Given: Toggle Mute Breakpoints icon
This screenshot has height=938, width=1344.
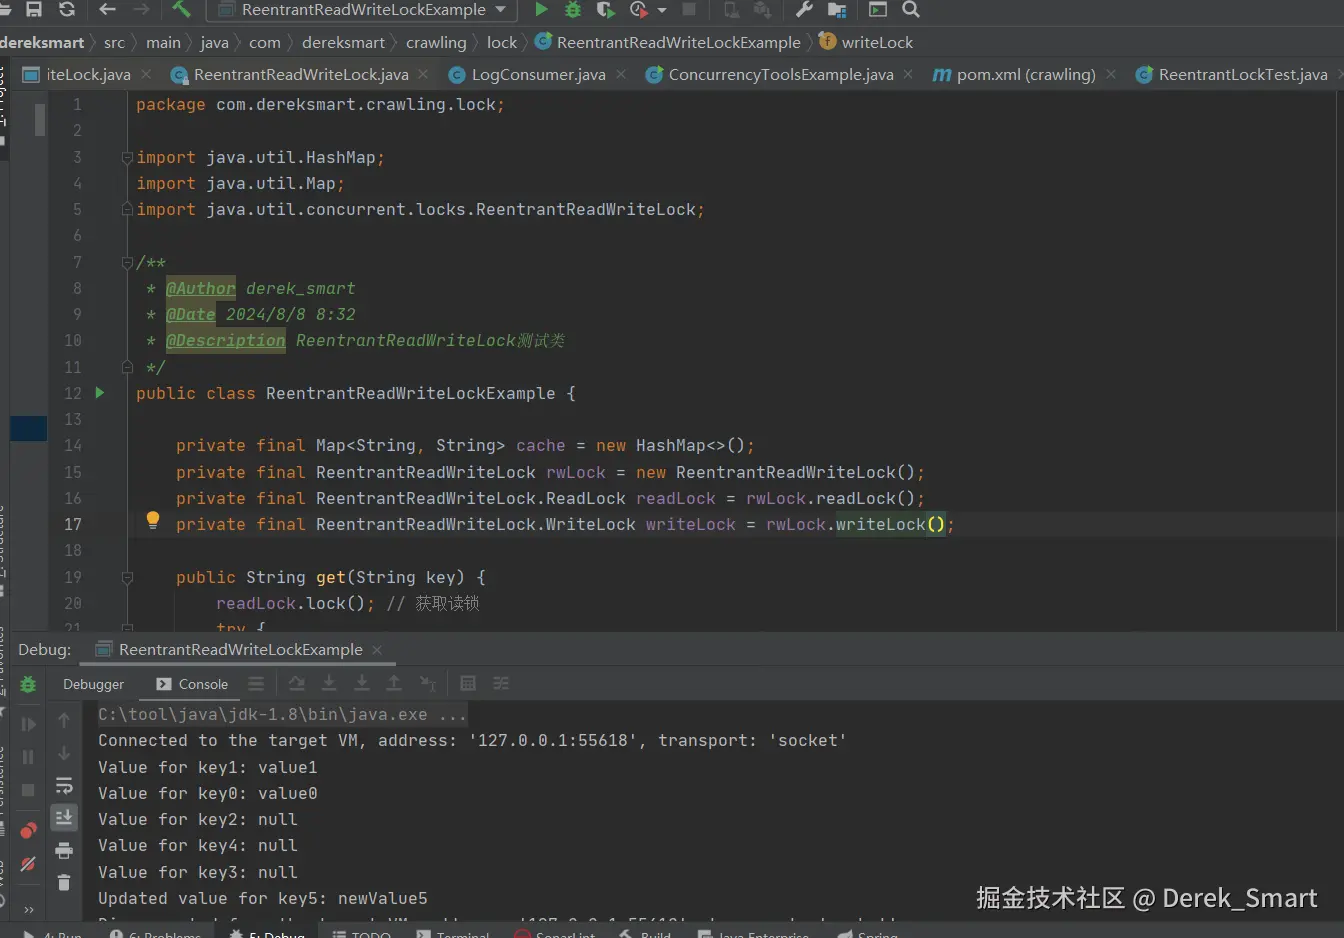Looking at the screenshot, I should point(28,863).
